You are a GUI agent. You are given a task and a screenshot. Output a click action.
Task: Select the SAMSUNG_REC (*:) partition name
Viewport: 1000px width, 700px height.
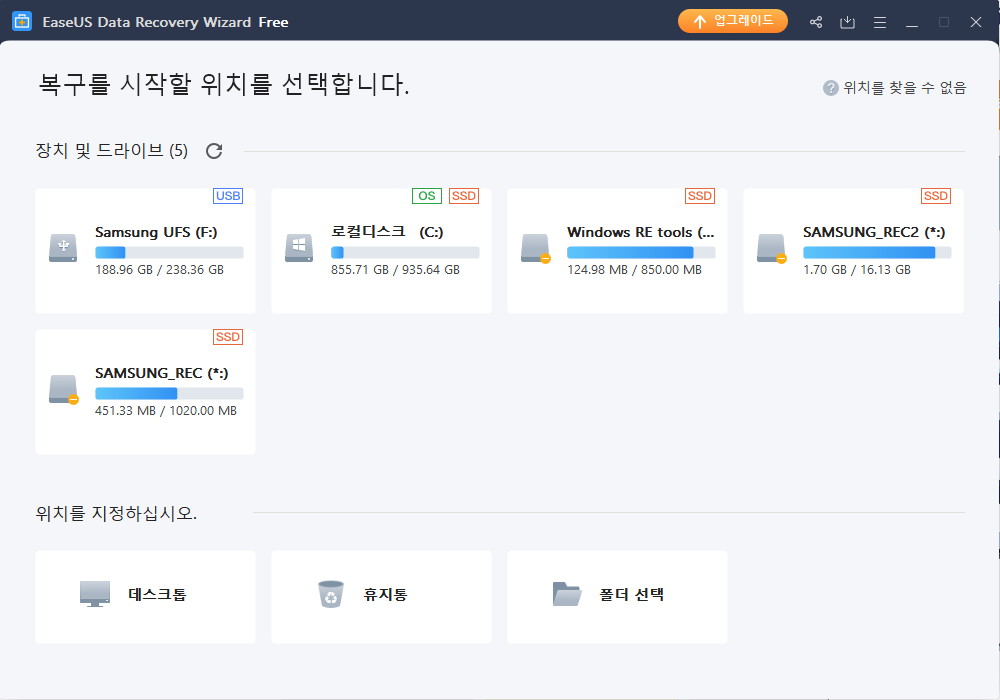(161, 373)
